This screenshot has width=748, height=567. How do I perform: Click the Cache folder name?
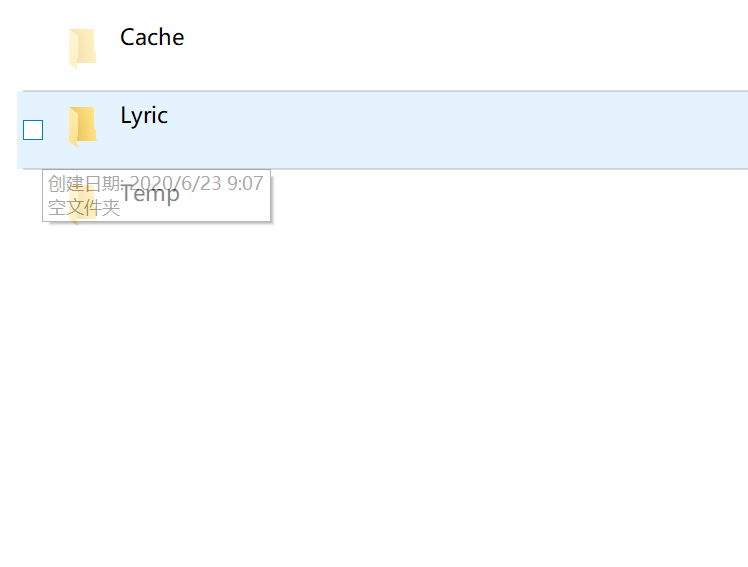[x=152, y=37]
